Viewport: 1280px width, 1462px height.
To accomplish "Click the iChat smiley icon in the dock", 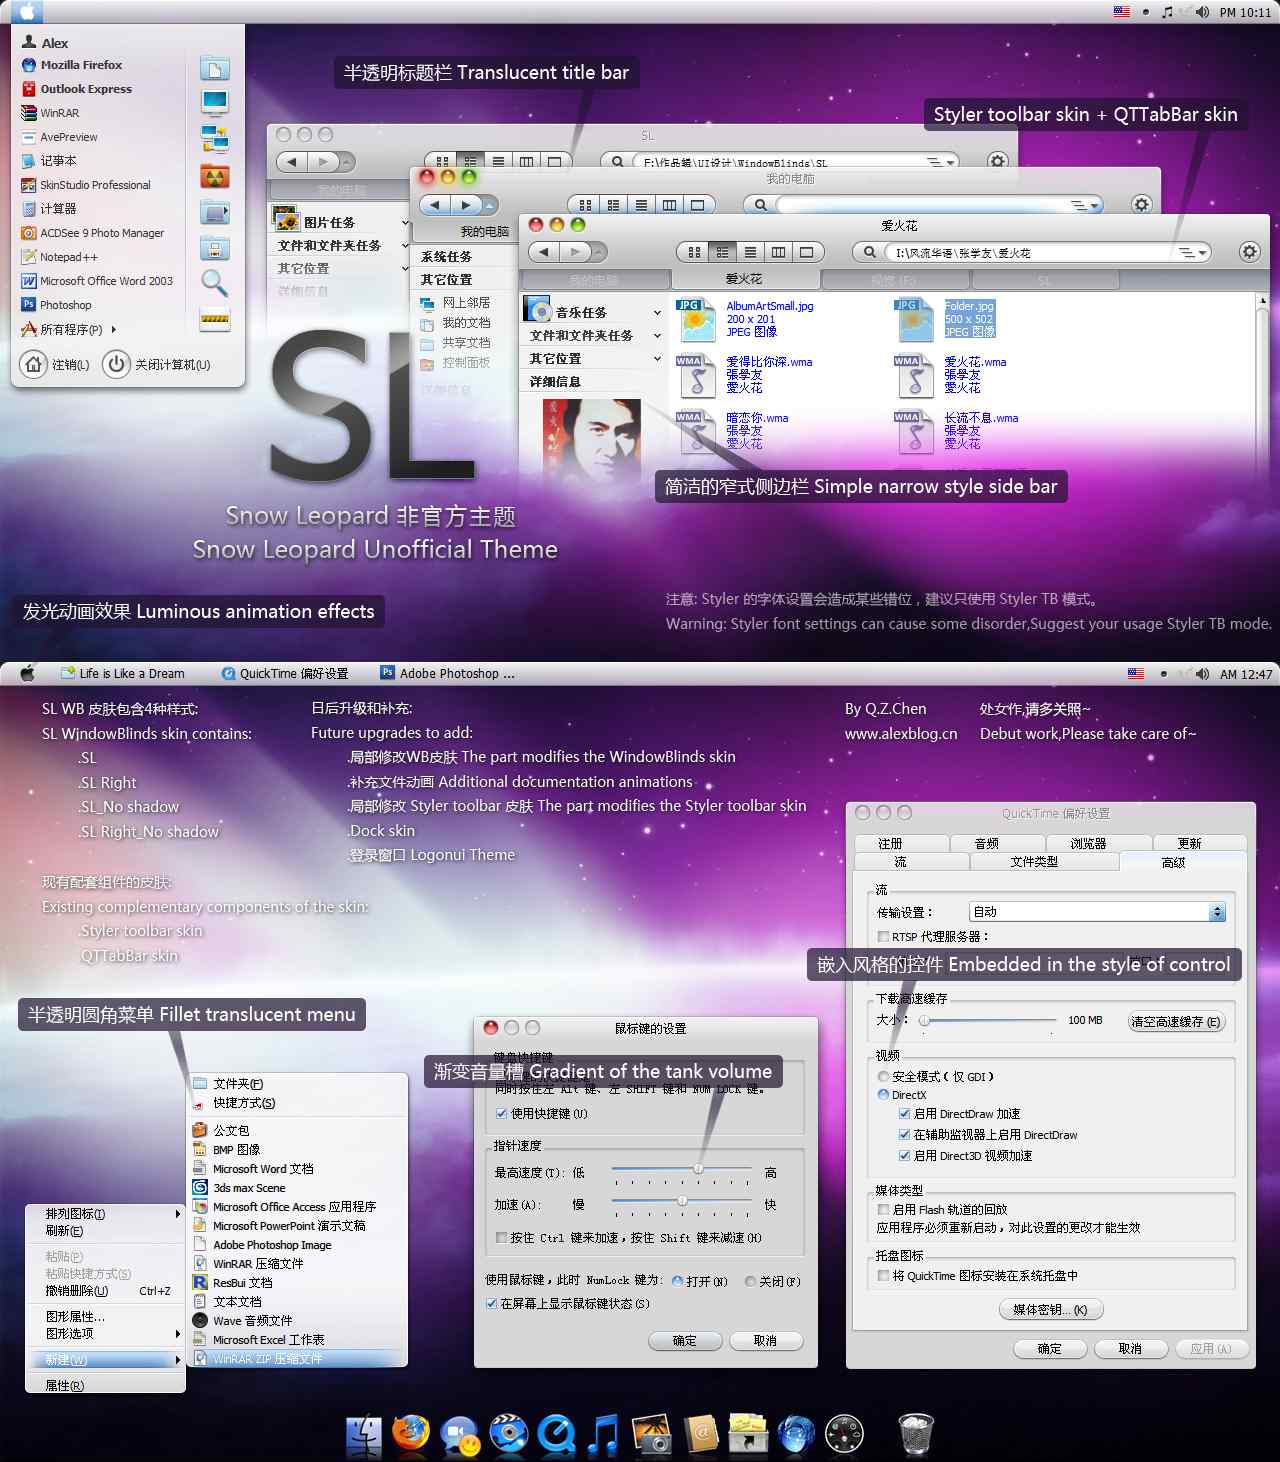I will (461, 1435).
